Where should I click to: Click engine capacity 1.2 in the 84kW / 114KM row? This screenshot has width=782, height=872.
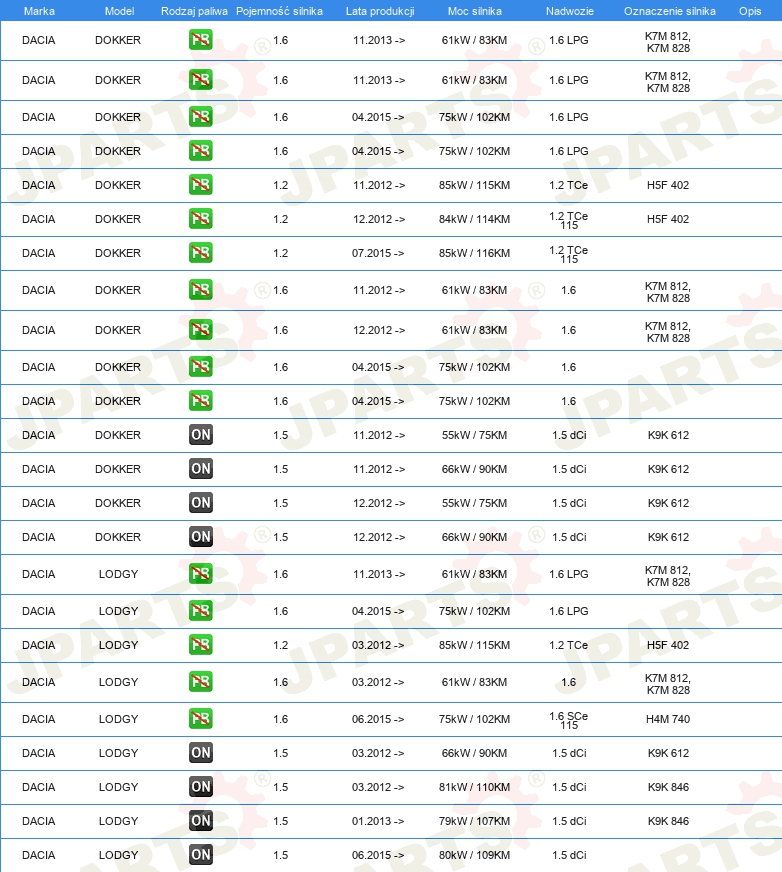280,219
